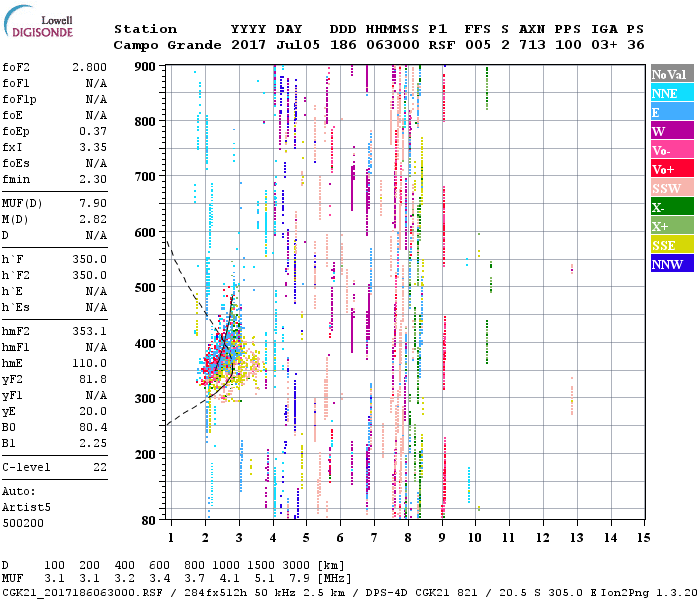700x600 pixels.
Task: Select the NoVal gray legend swatch
Action: [x=671, y=74]
